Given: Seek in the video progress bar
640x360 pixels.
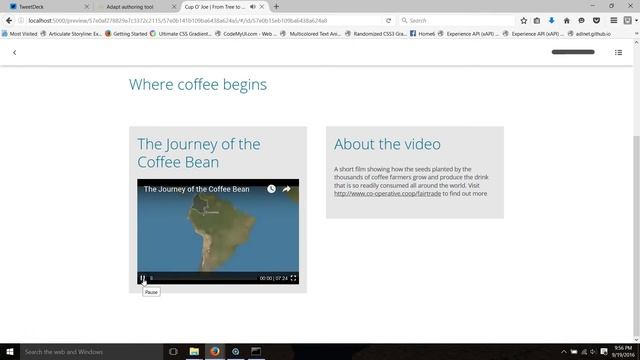Looking at the screenshot, I should (x=204, y=278).
